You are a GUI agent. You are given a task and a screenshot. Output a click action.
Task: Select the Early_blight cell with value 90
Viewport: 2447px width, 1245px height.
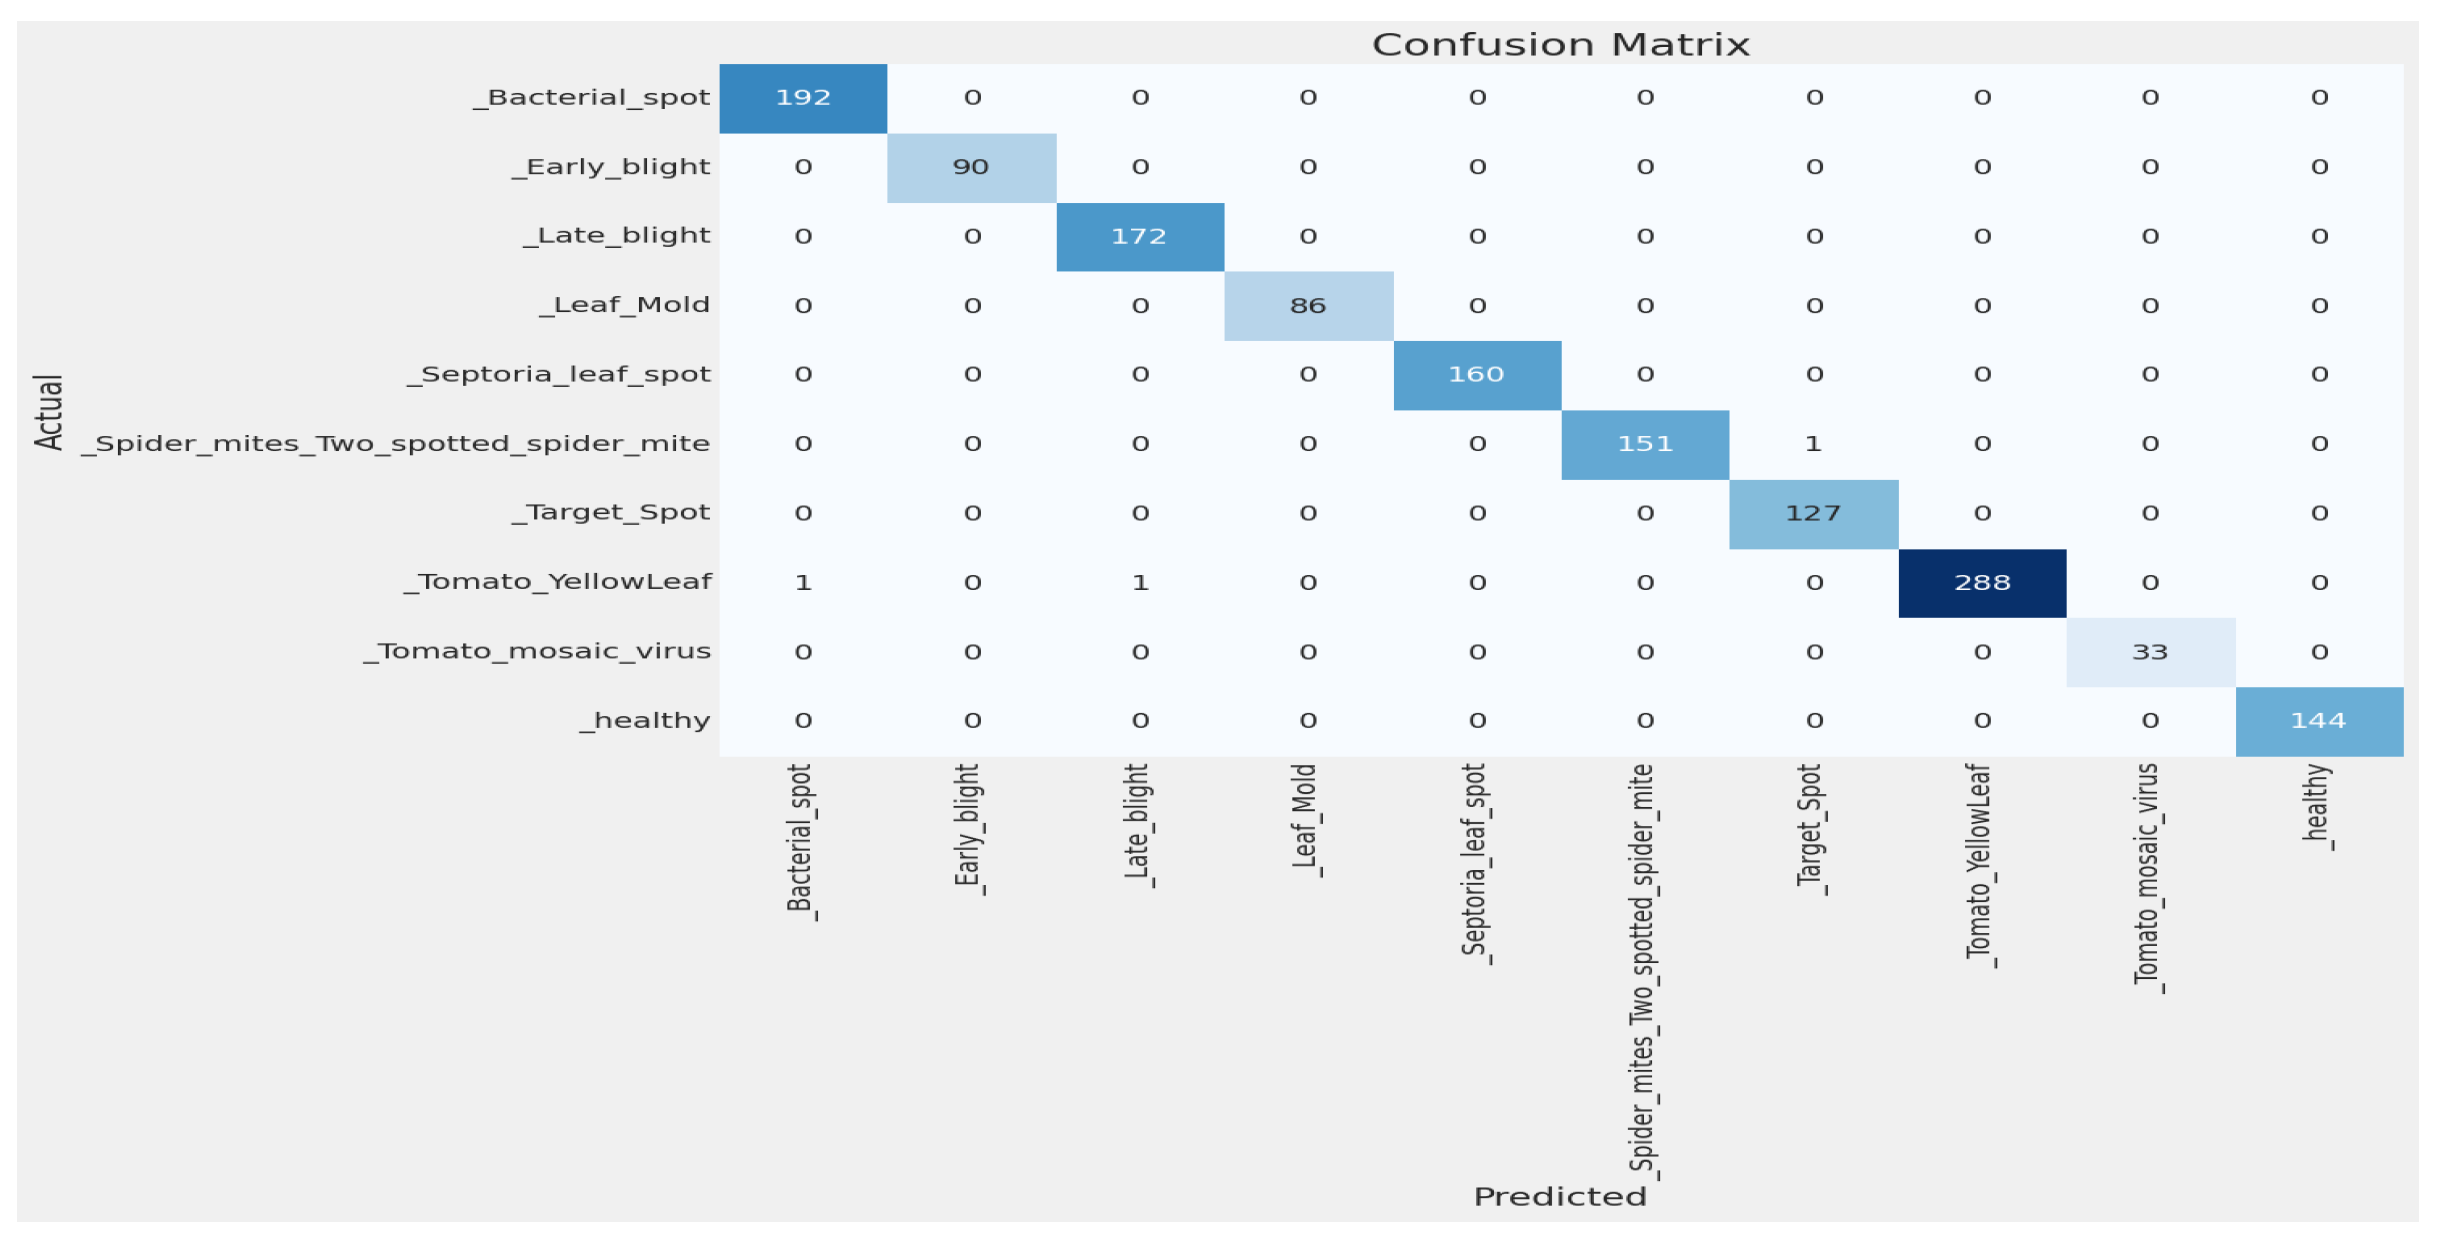click(971, 167)
